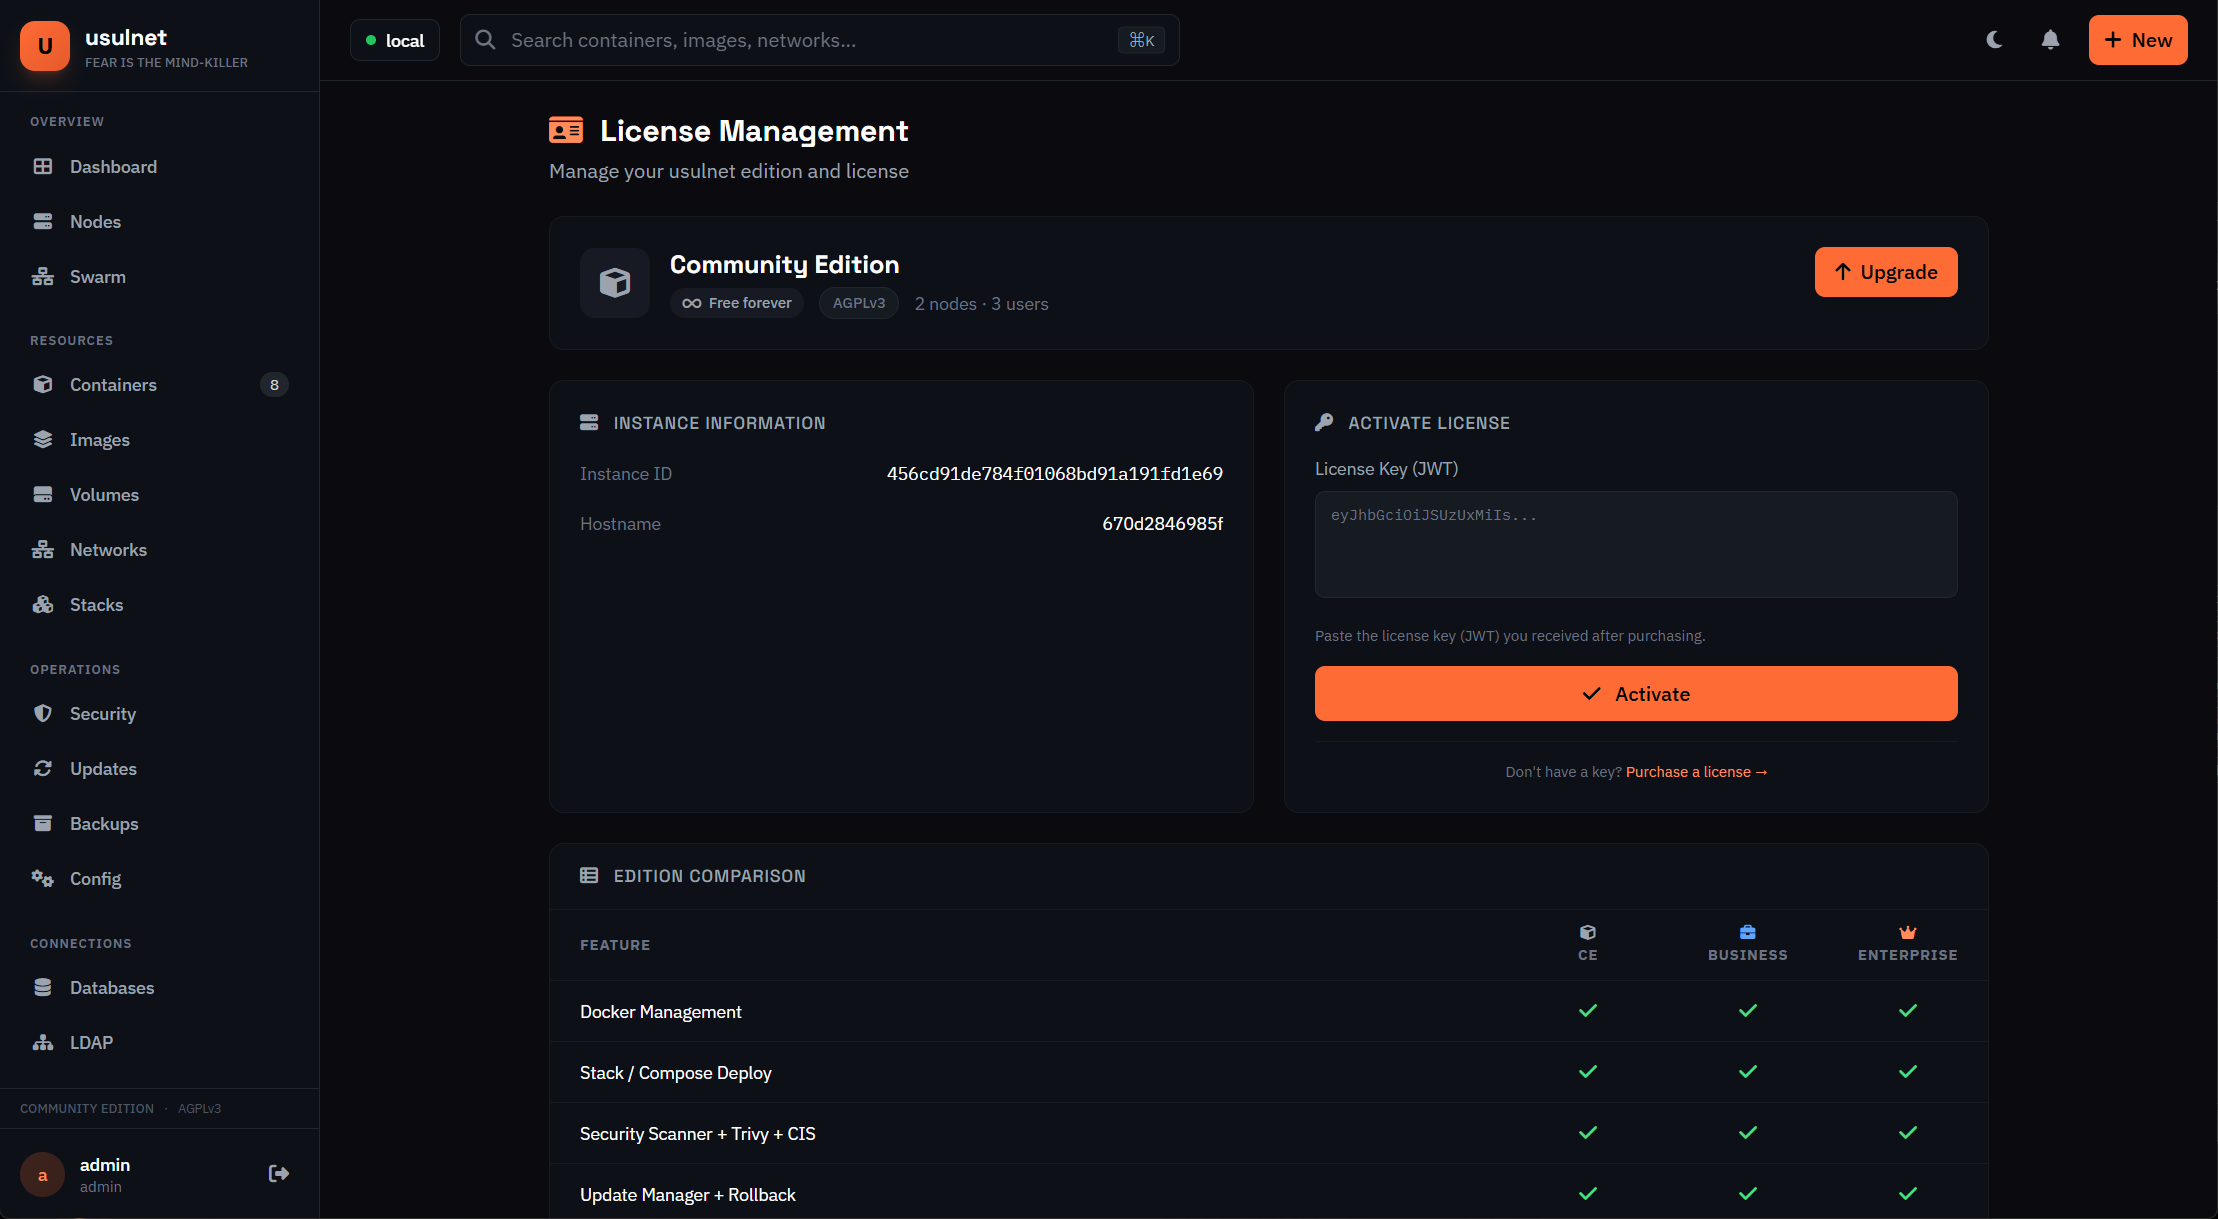This screenshot has width=2218, height=1219.
Task: Click the LDAP connection icon
Action: [43, 1042]
